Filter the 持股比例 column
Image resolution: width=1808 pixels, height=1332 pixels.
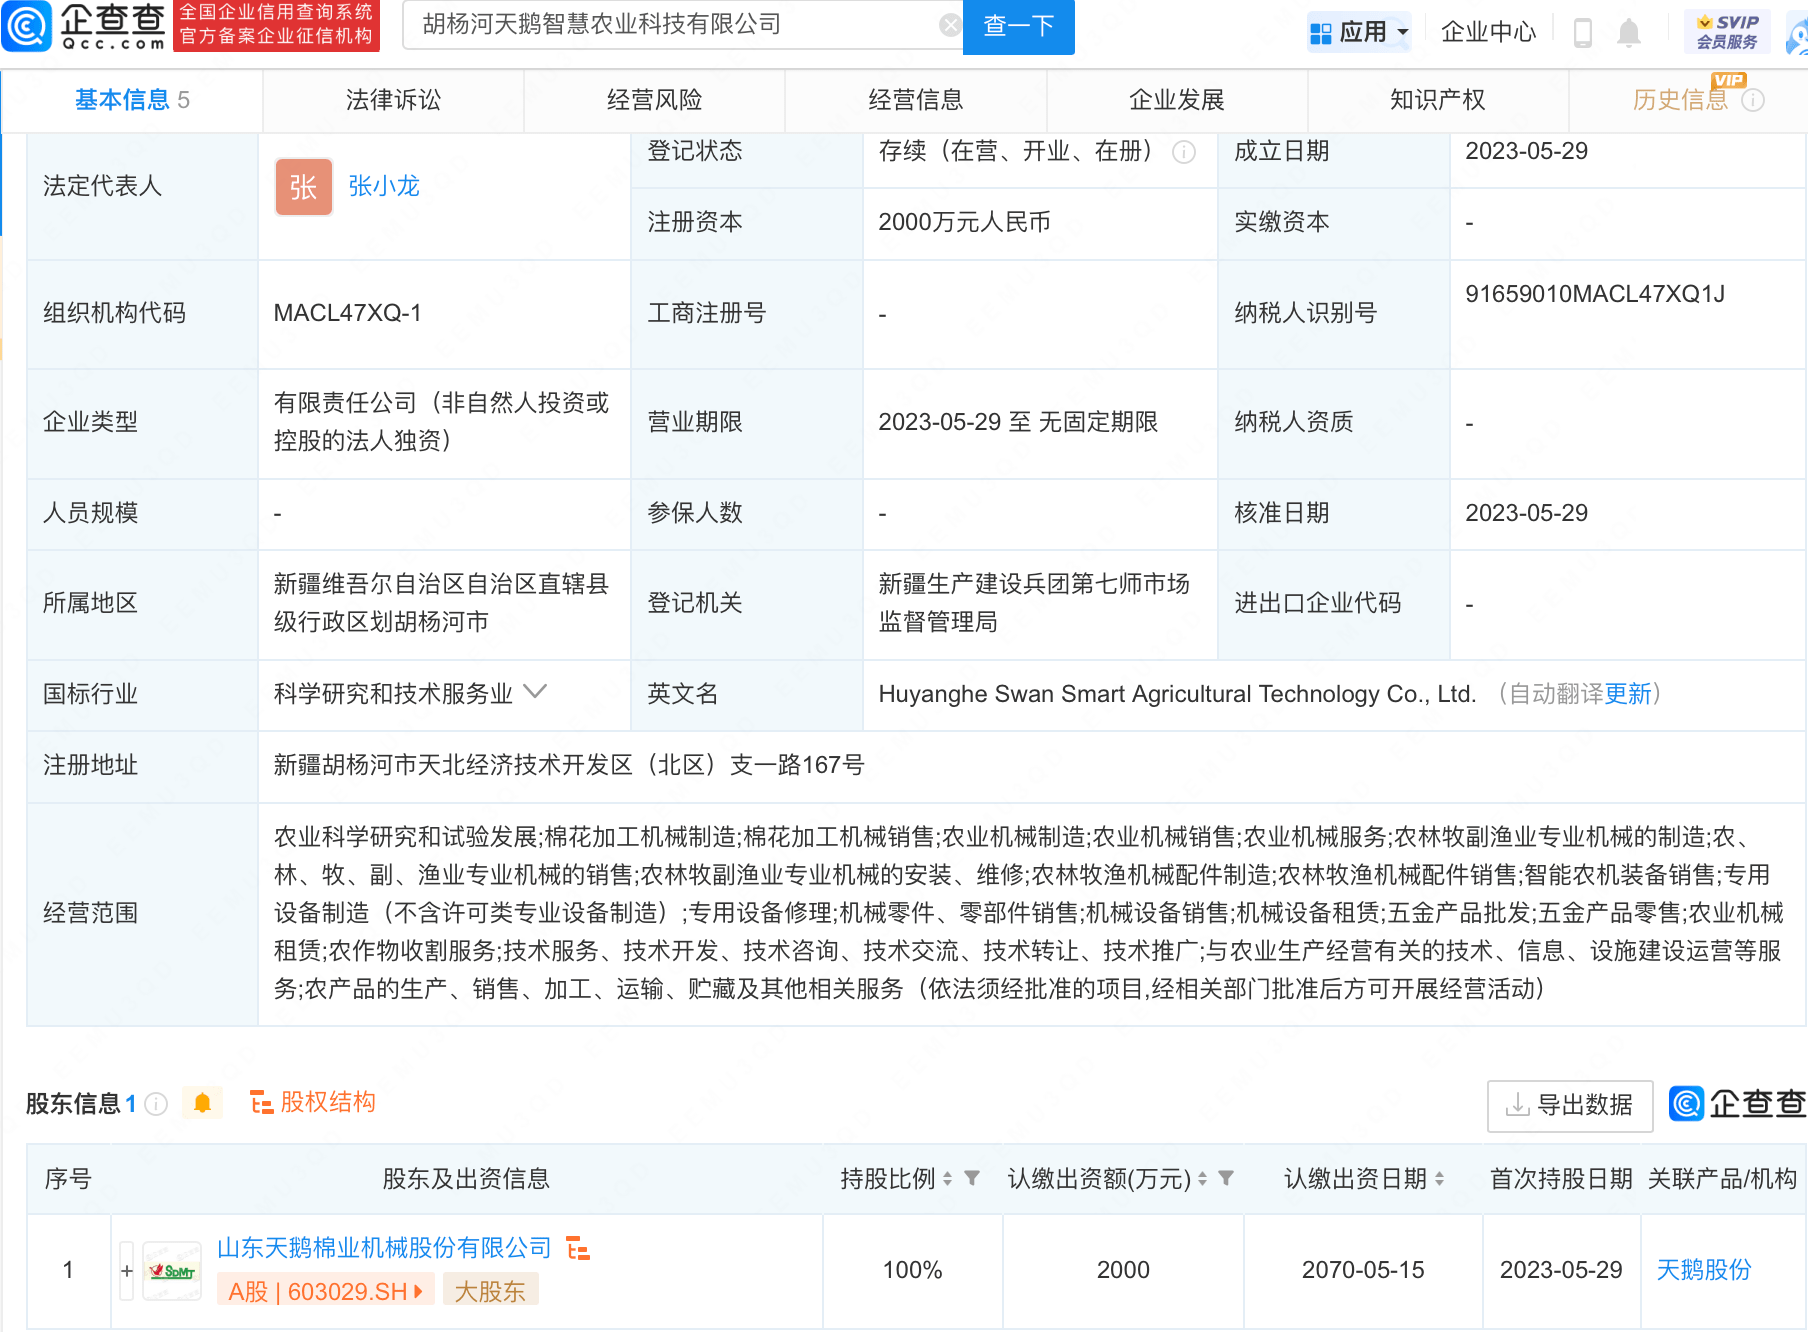coord(972,1178)
